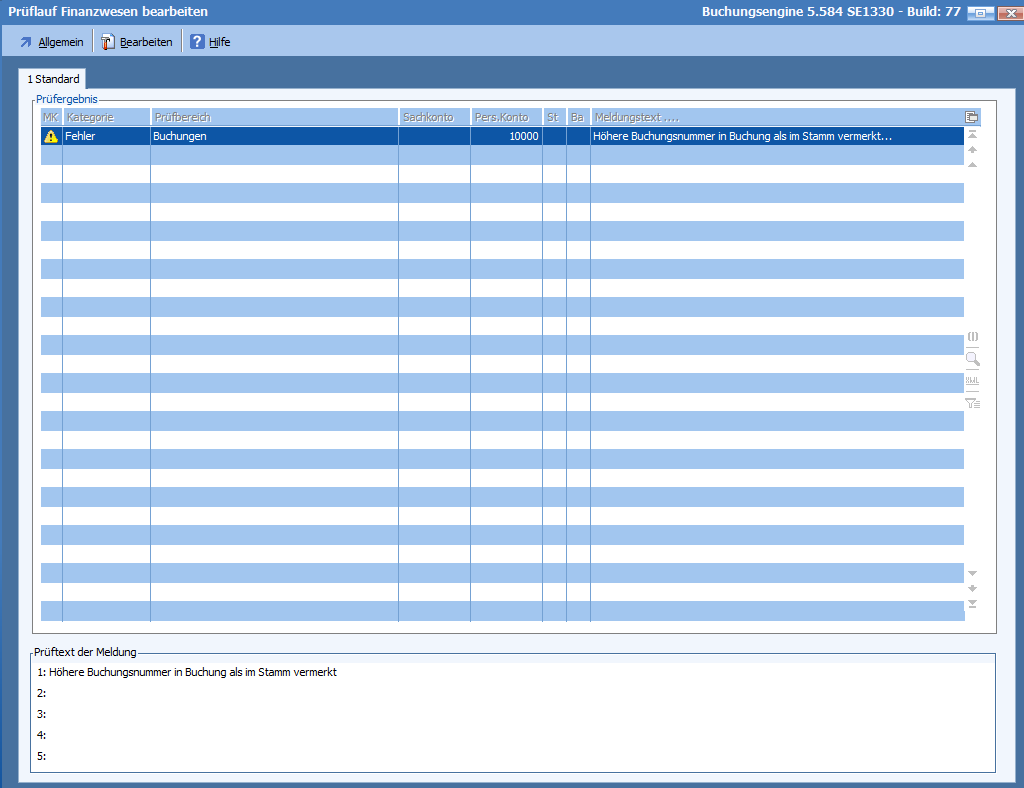Open the Allgemein menu
1024x788 pixels.
click(x=51, y=42)
